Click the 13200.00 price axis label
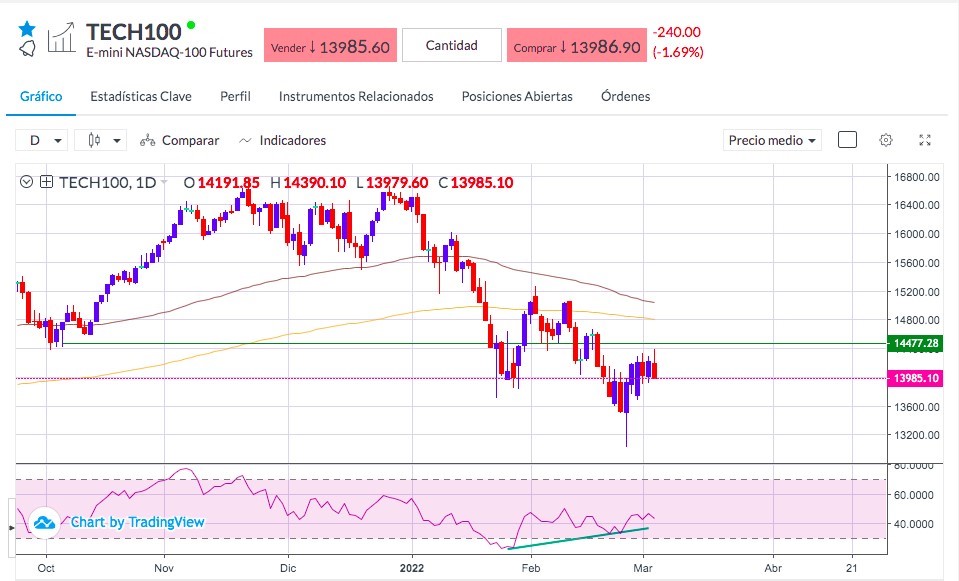 (916, 435)
